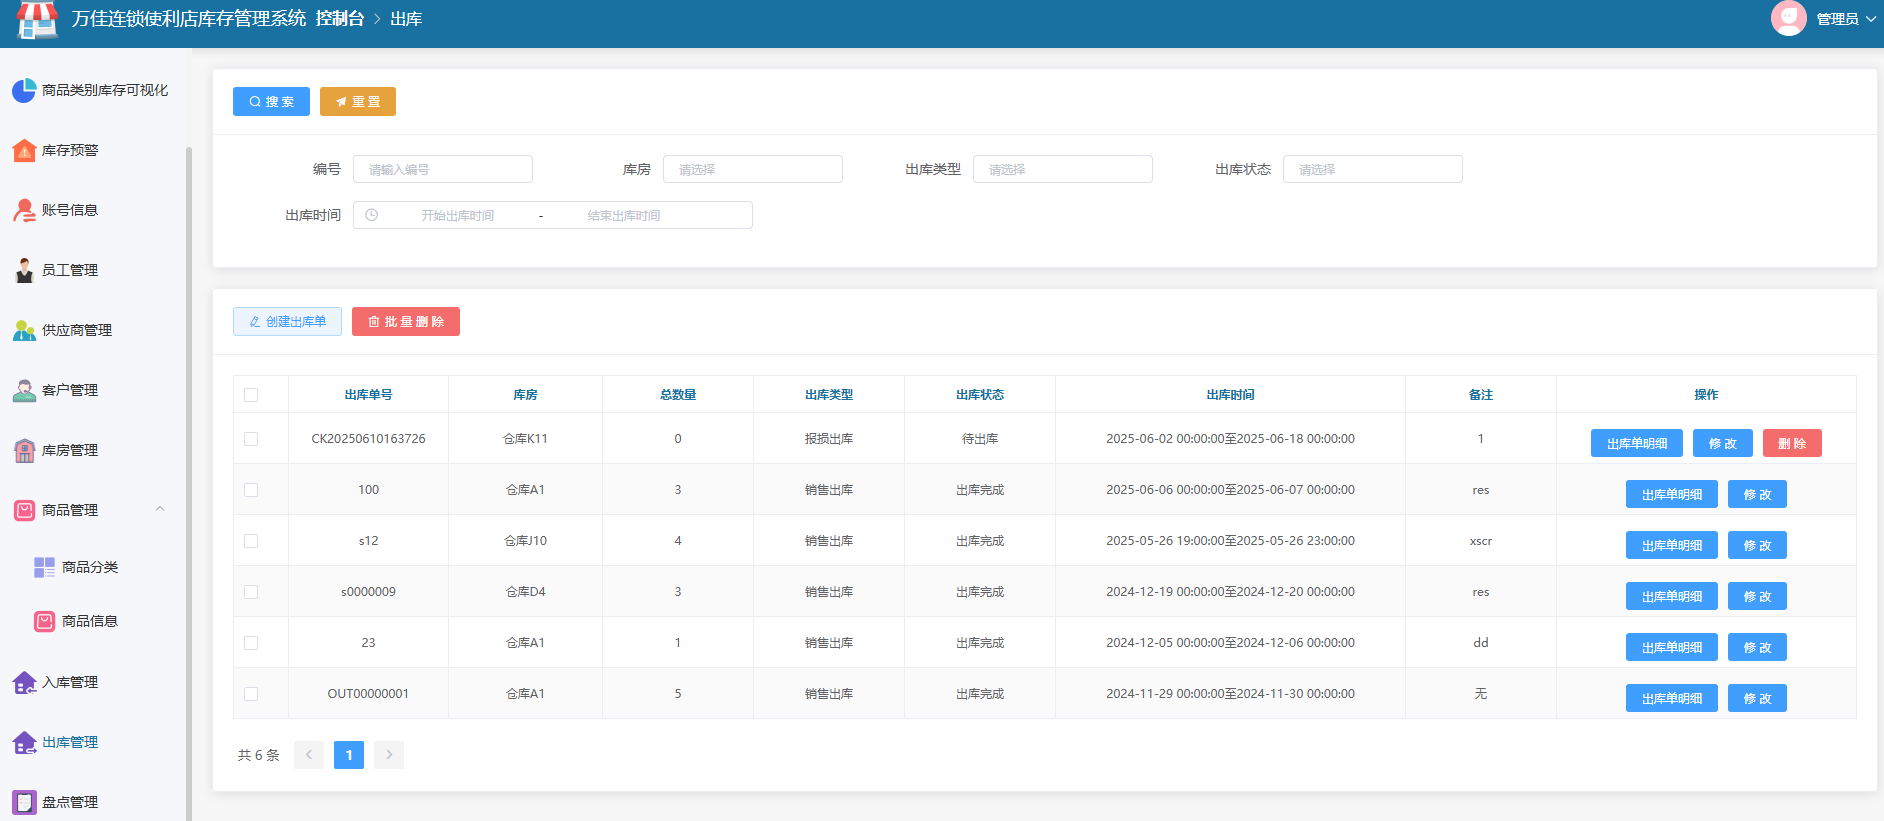Viewport: 1884px width, 821px height.
Task: Click the 开始出库时间 start date field
Action: 457,215
